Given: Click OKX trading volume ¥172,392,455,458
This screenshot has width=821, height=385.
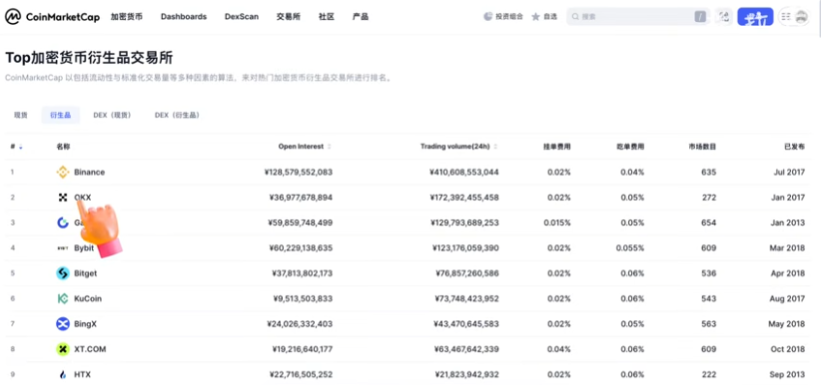Looking at the screenshot, I should pyautogui.click(x=465, y=197).
